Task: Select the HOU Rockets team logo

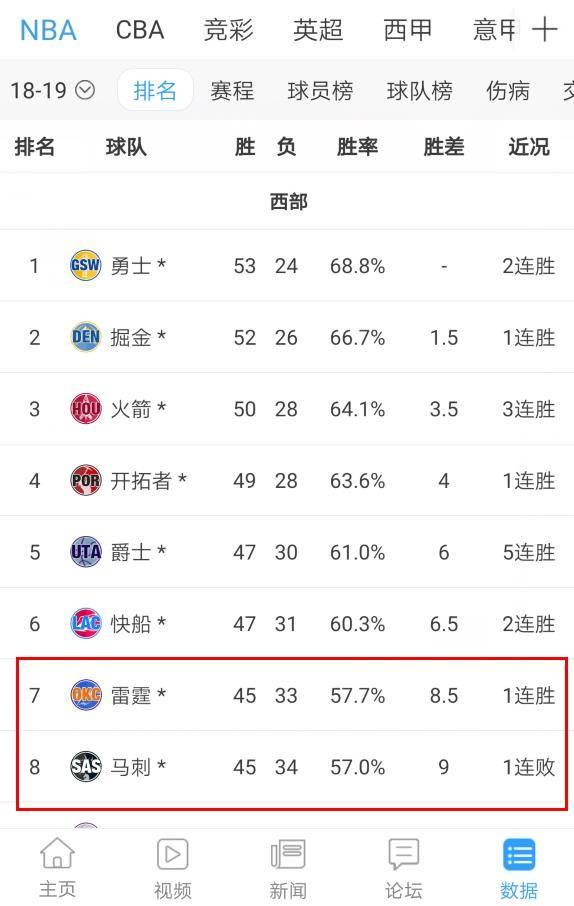Action: [x=86, y=409]
